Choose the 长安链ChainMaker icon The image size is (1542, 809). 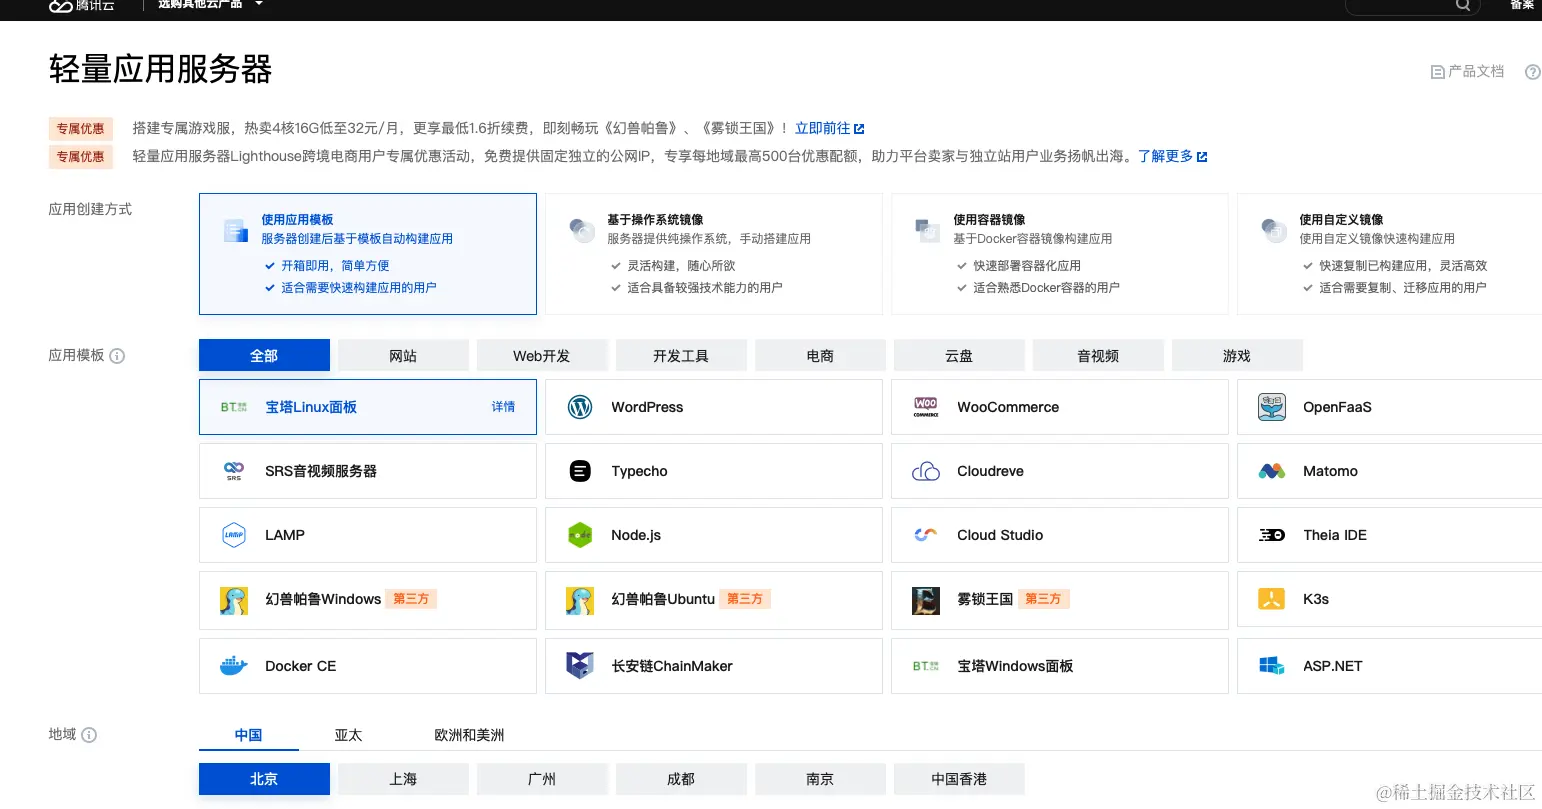click(x=580, y=666)
